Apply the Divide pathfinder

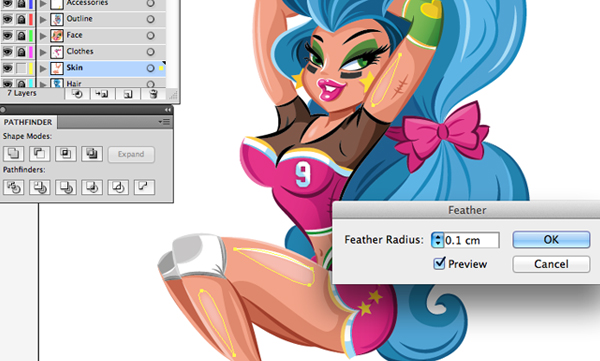point(13,187)
